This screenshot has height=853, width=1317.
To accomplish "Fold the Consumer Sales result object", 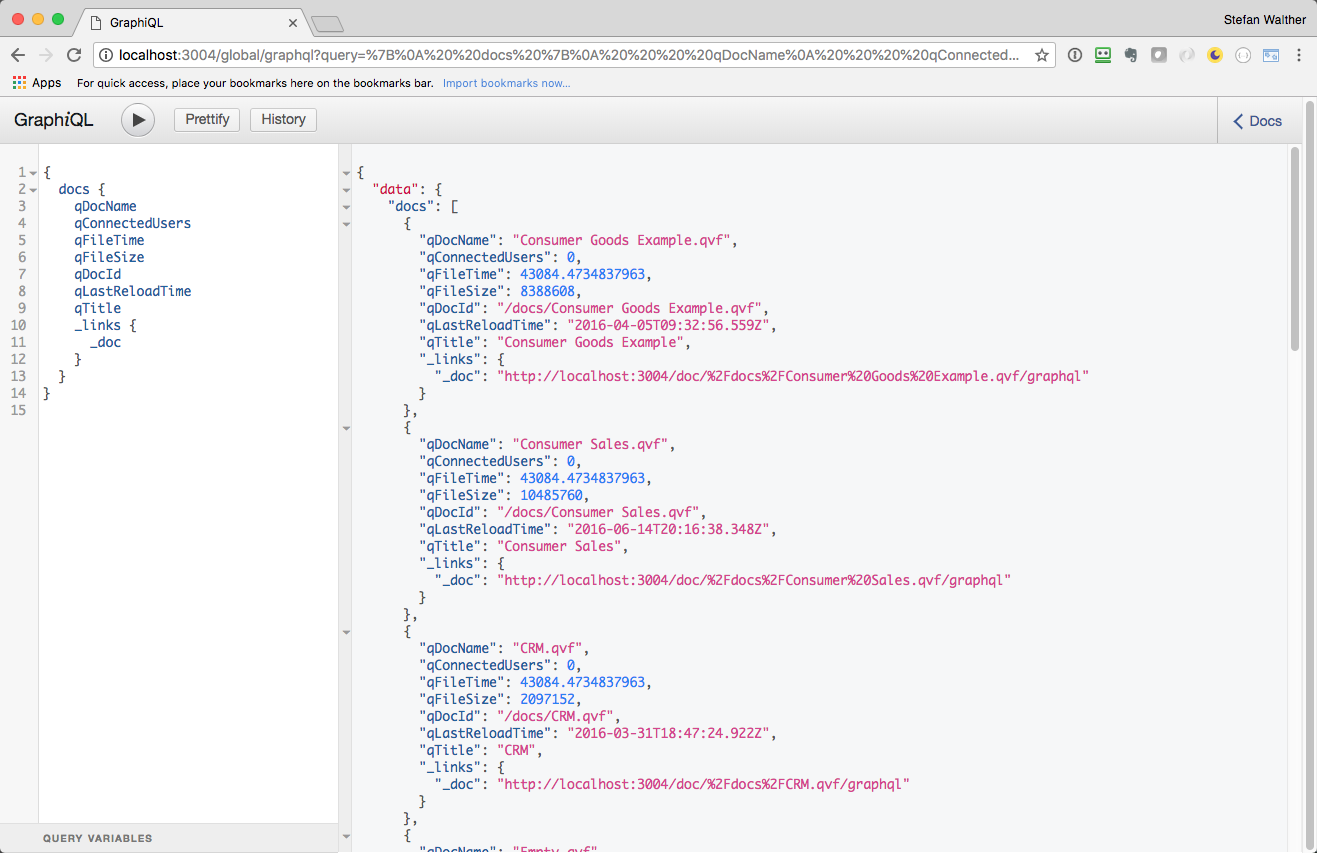I will [x=346, y=428].
